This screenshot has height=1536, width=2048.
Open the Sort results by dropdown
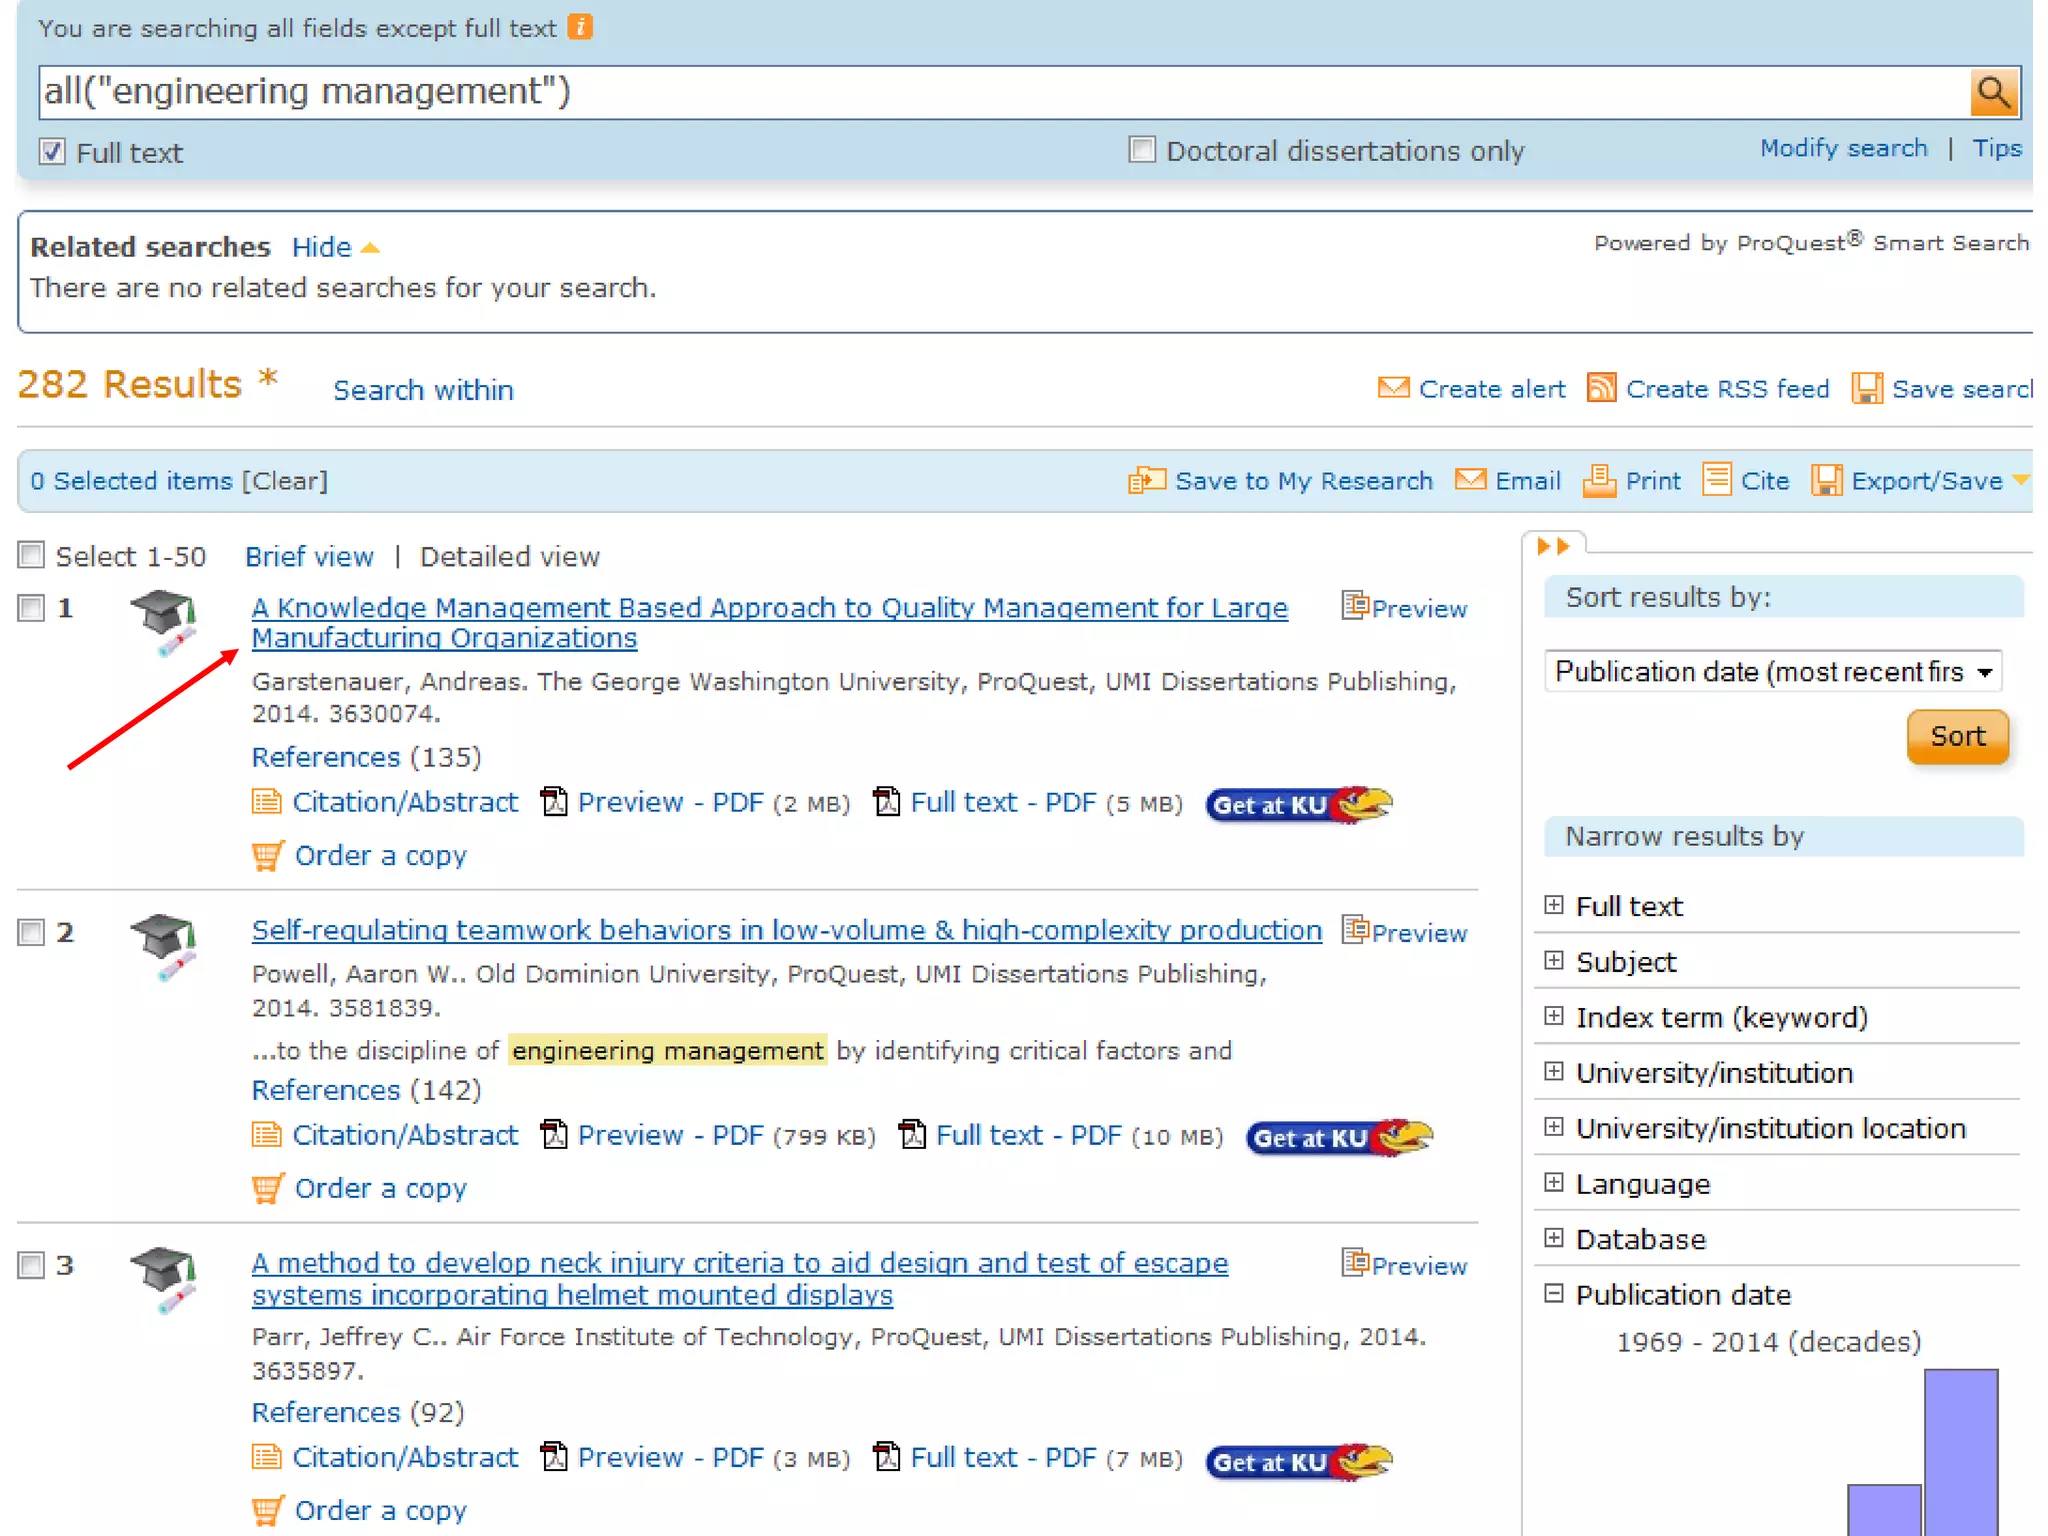tap(1772, 672)
